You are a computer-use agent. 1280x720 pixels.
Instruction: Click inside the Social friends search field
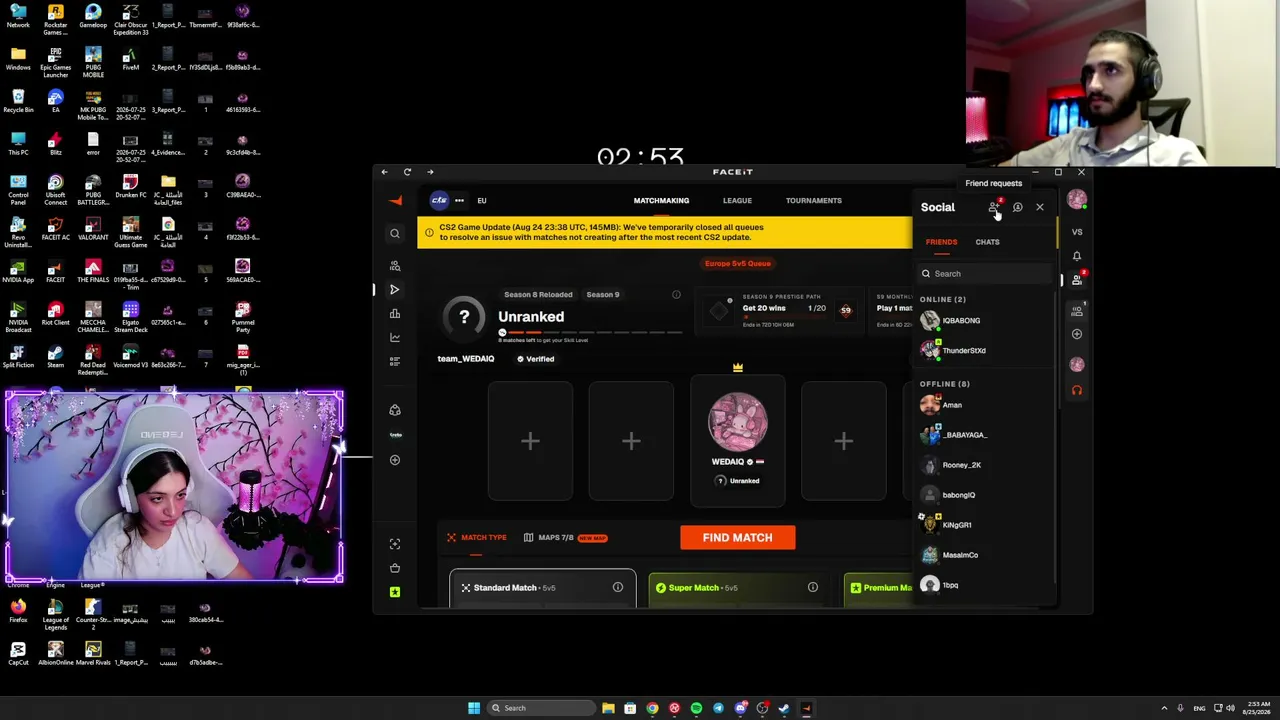tap(986, 274)
